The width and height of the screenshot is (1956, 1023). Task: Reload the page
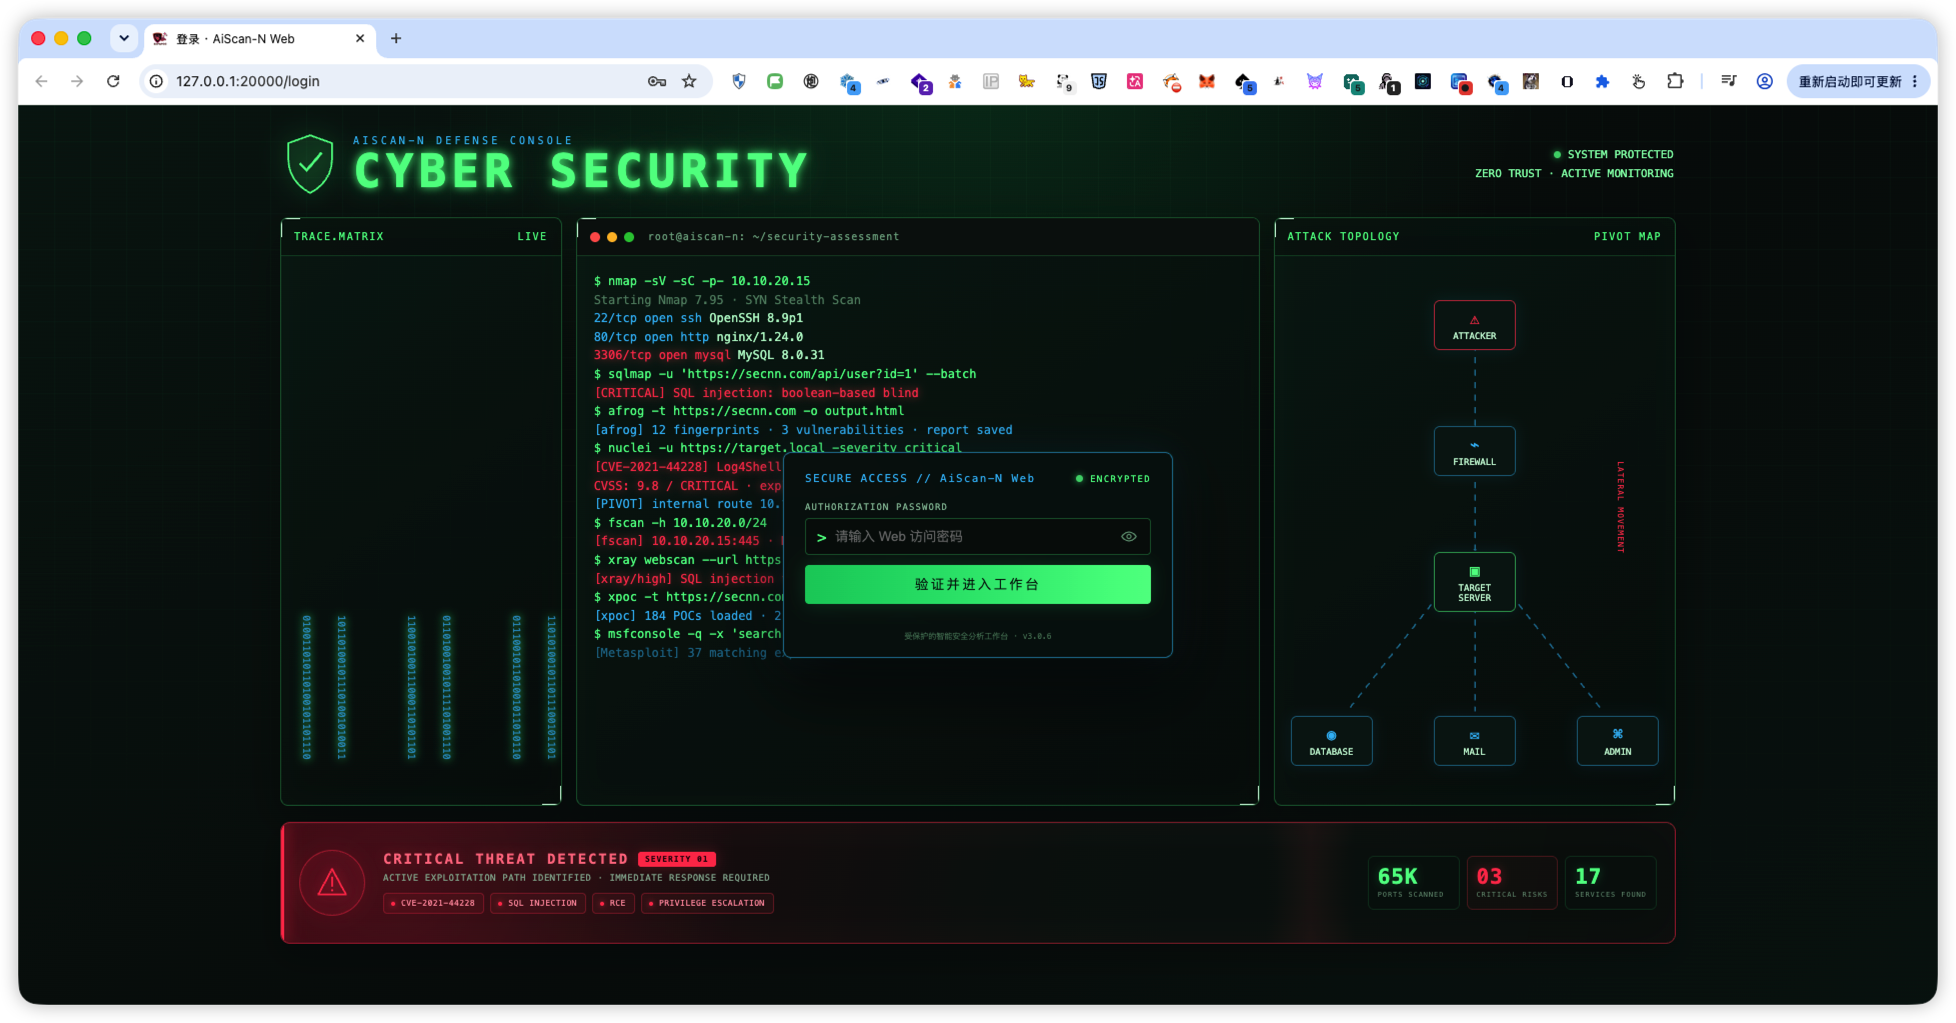(x=113, y=81)
